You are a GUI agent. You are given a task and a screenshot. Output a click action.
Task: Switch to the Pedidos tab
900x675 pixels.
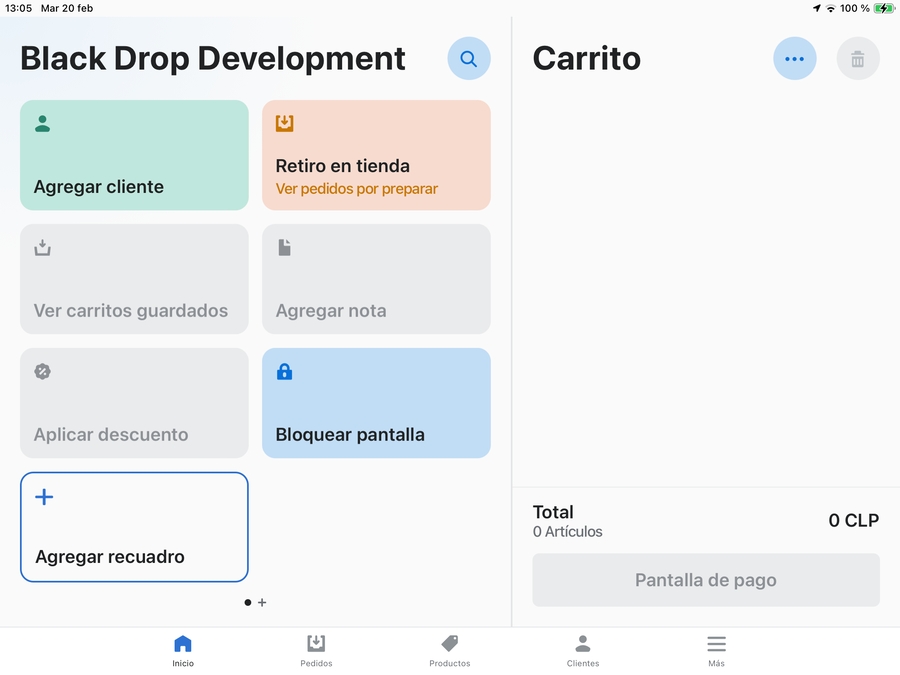[x=316, y=650]
